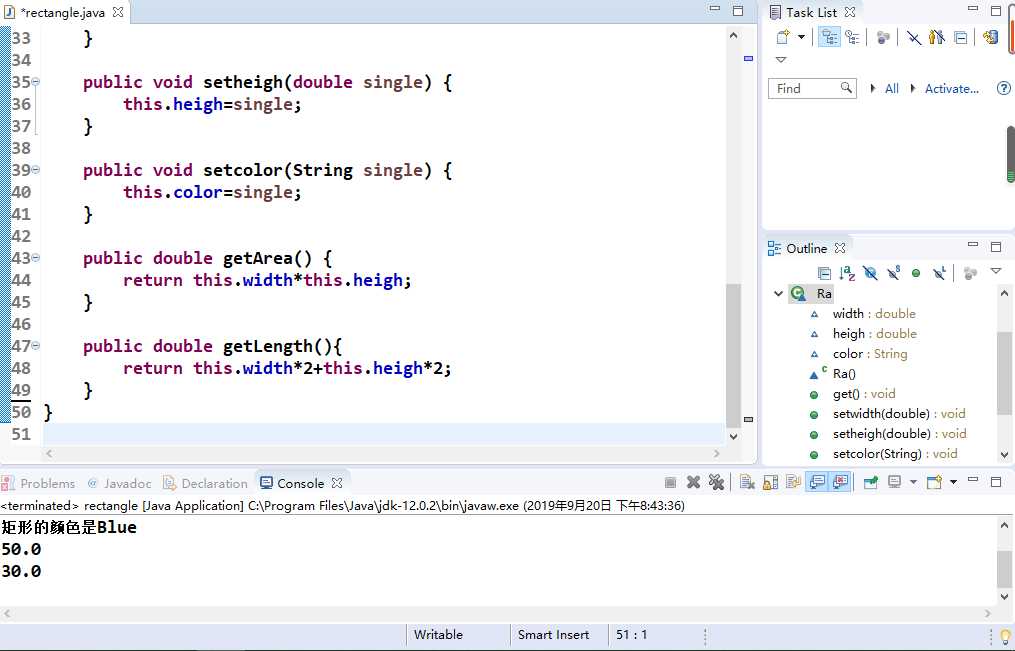Switch to the Task List tab
This screenshot has height=651, width=1015.
pyautogui.click(x=811, y=12)
